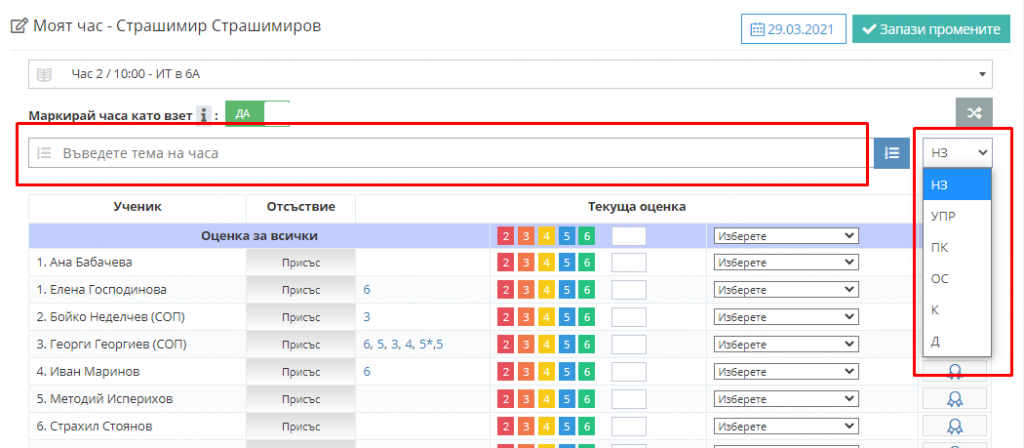1024x448 pixels.
Task: Assign grade 2 to Иван Маринов
Action: click(x=506, y=371)
